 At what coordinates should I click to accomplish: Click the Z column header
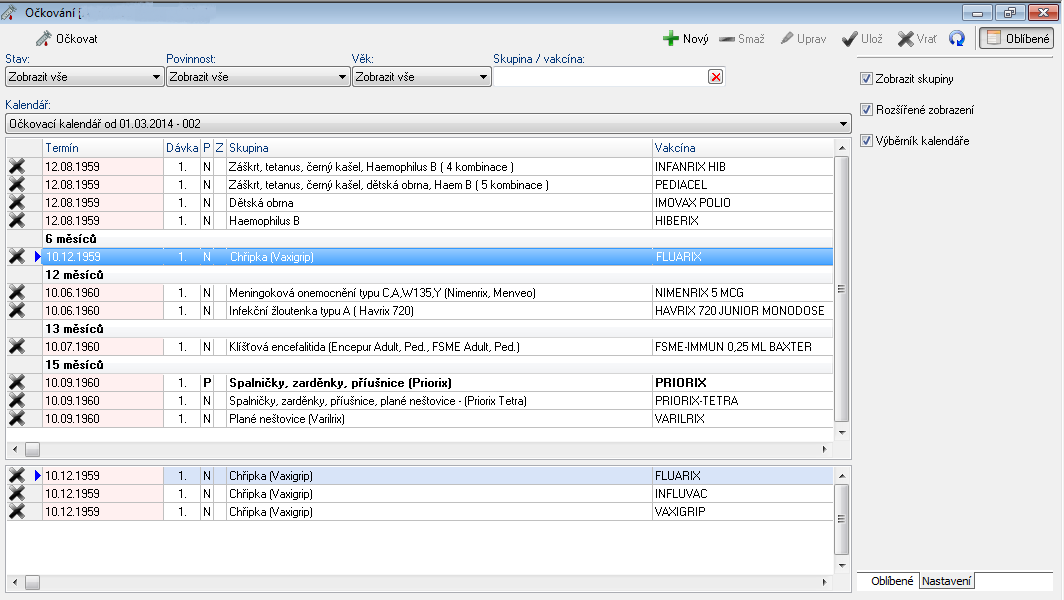coord(219,148)
